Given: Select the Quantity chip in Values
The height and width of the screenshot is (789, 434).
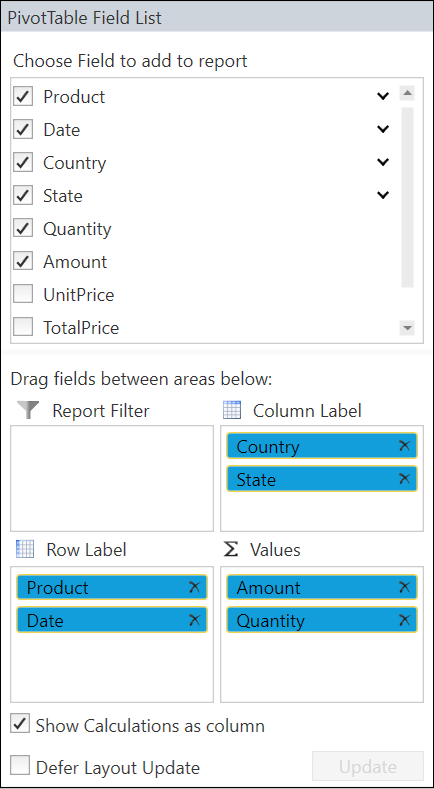Looking at the screenshot, I should pos(322,620).
